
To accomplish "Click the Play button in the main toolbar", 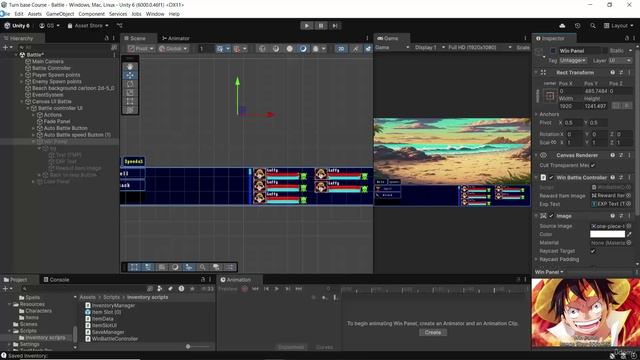I will click(307, 26).
